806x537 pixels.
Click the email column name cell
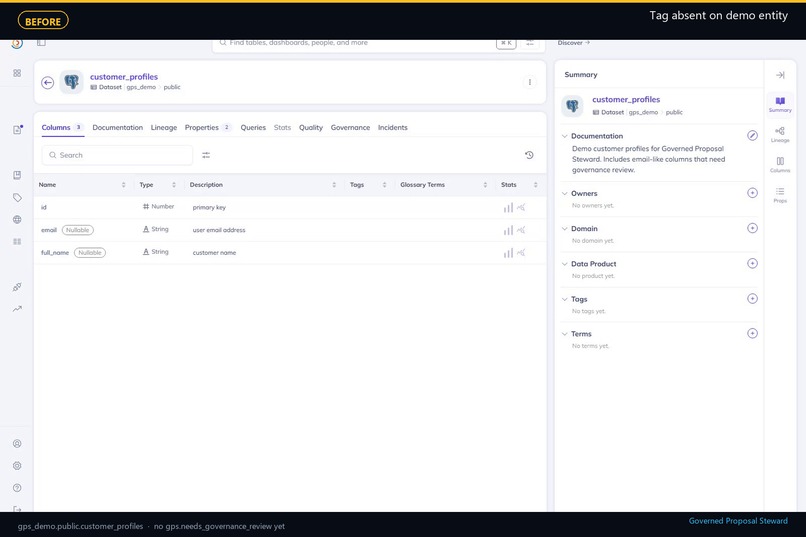point(49,230)
